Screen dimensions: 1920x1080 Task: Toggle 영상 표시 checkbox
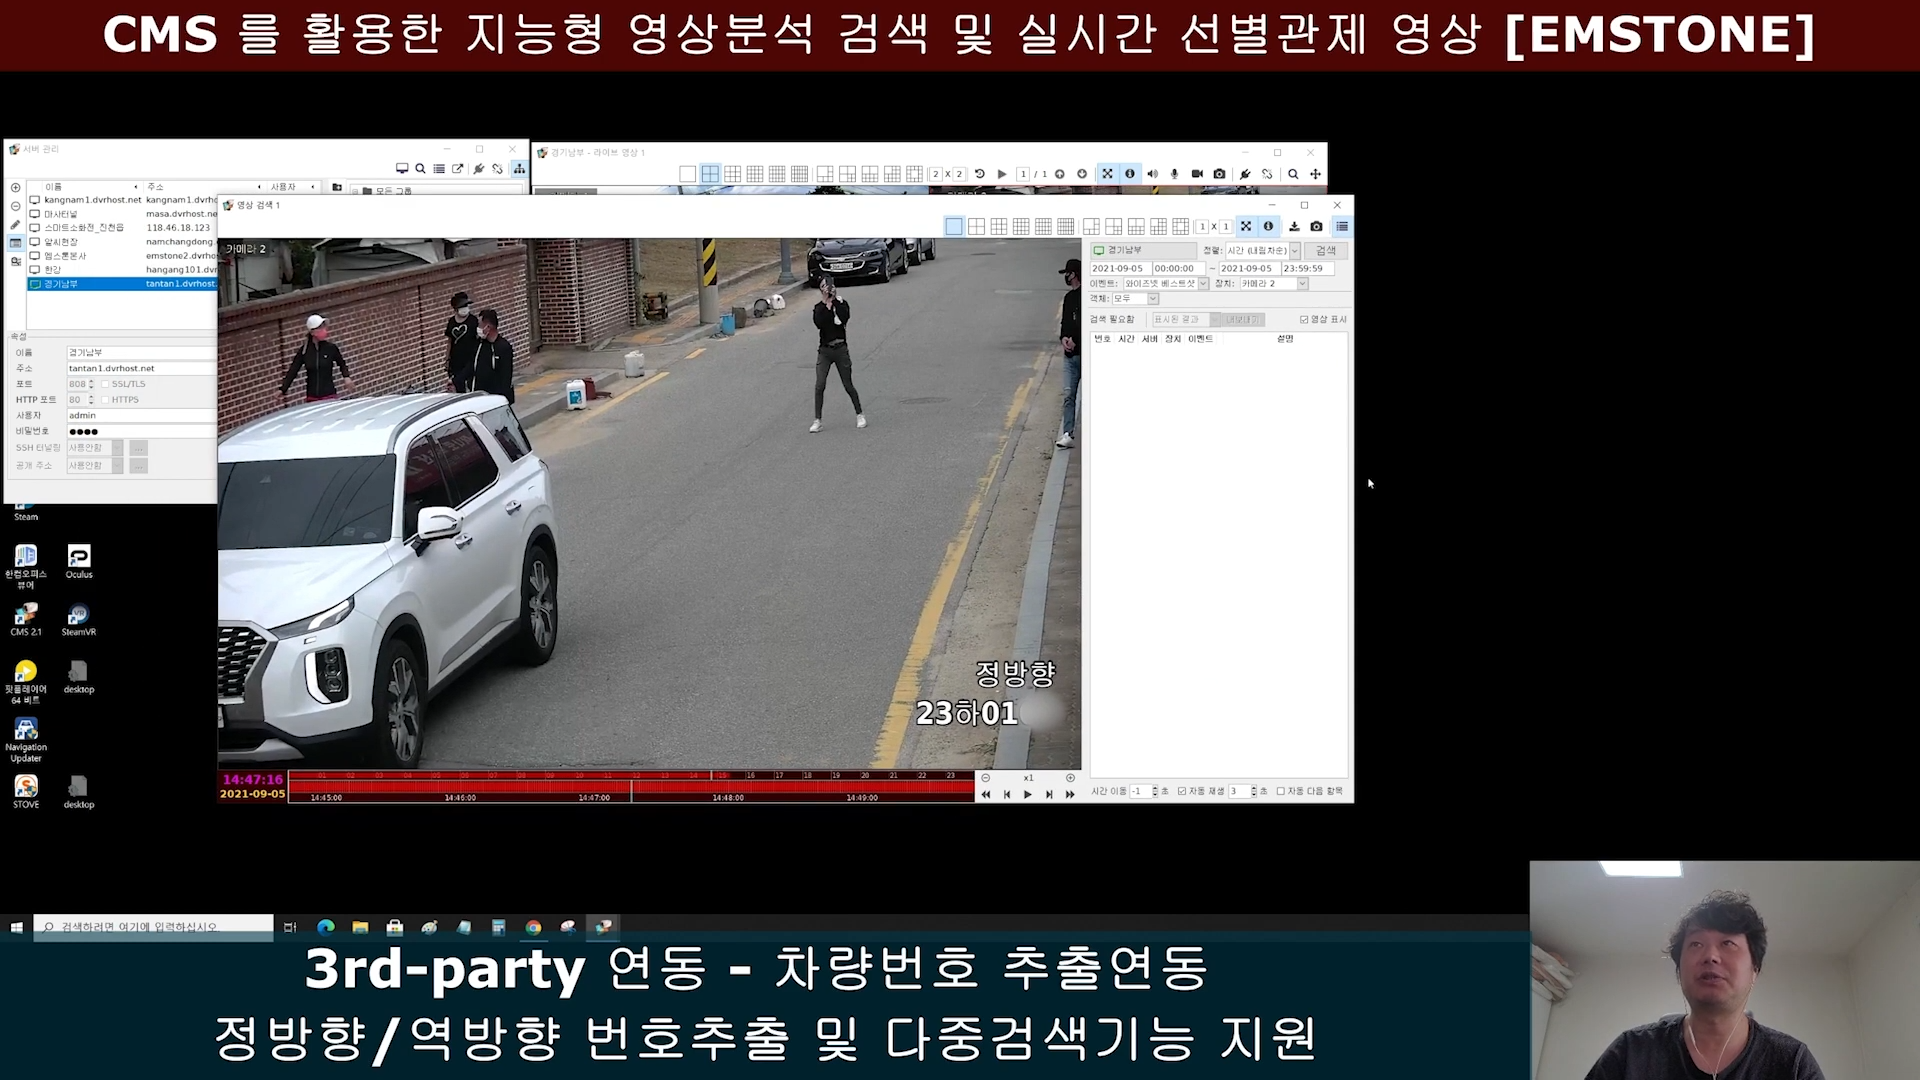(x=1304, y=320)
